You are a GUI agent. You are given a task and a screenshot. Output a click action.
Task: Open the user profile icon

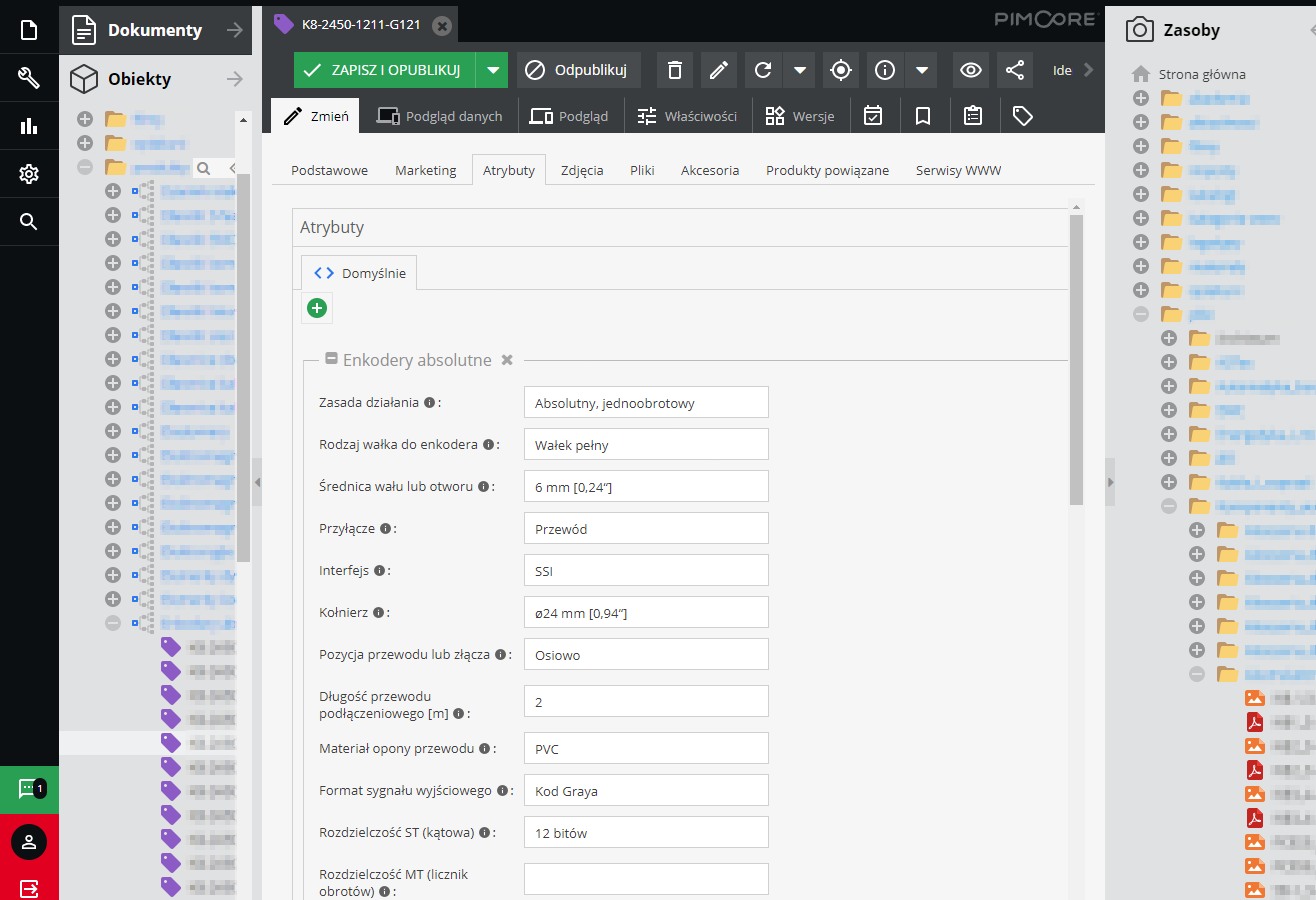click(29, 841)
